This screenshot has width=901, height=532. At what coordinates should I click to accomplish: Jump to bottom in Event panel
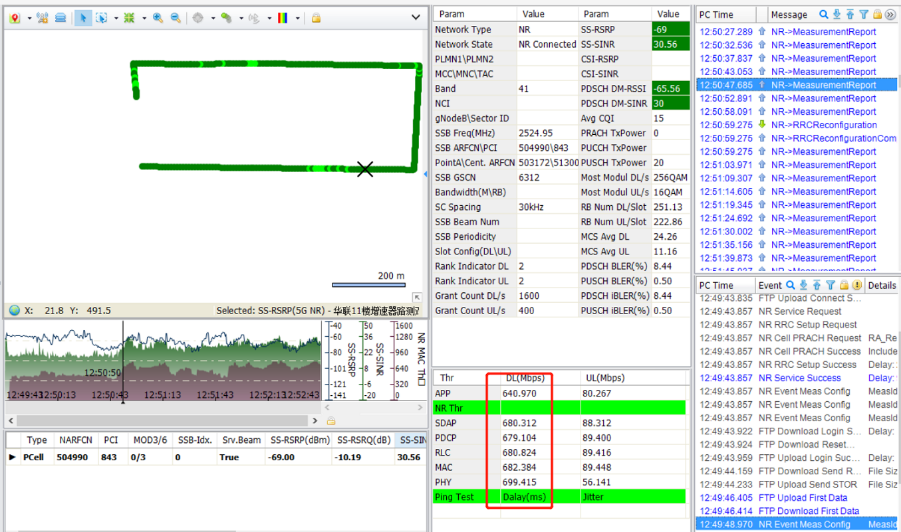(803, 285)
